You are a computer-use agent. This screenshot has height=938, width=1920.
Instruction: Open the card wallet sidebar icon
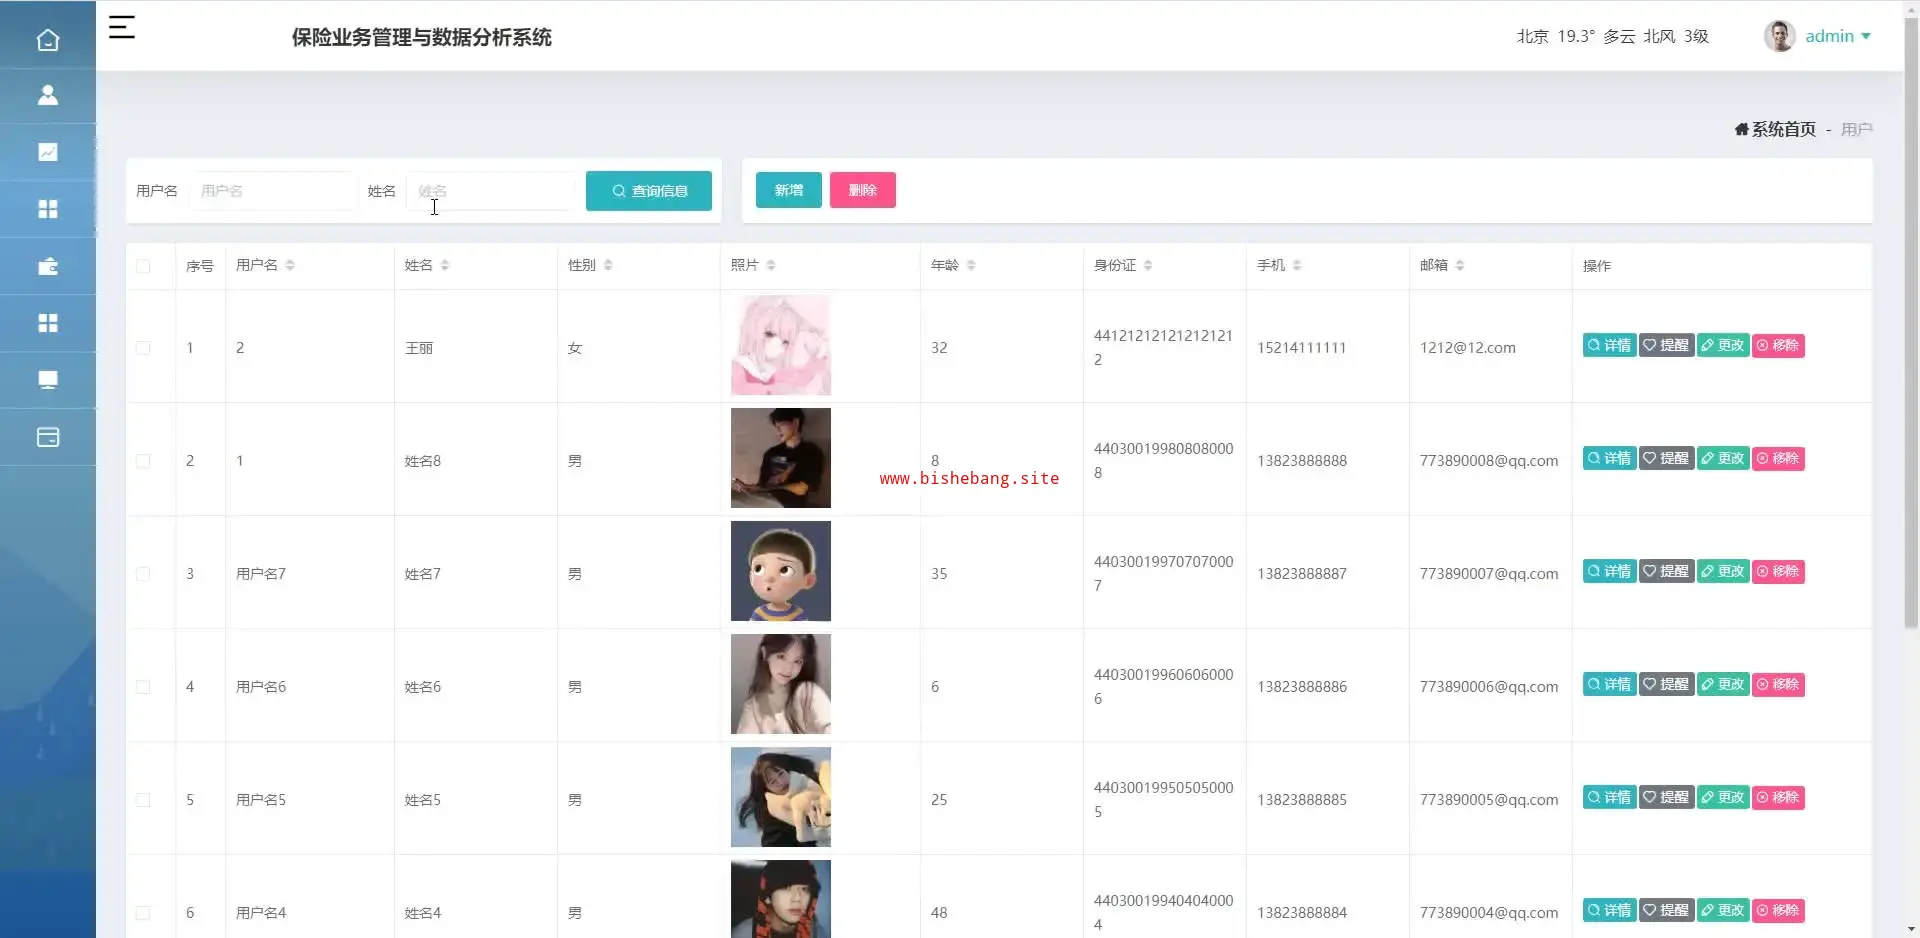(48, 437)
